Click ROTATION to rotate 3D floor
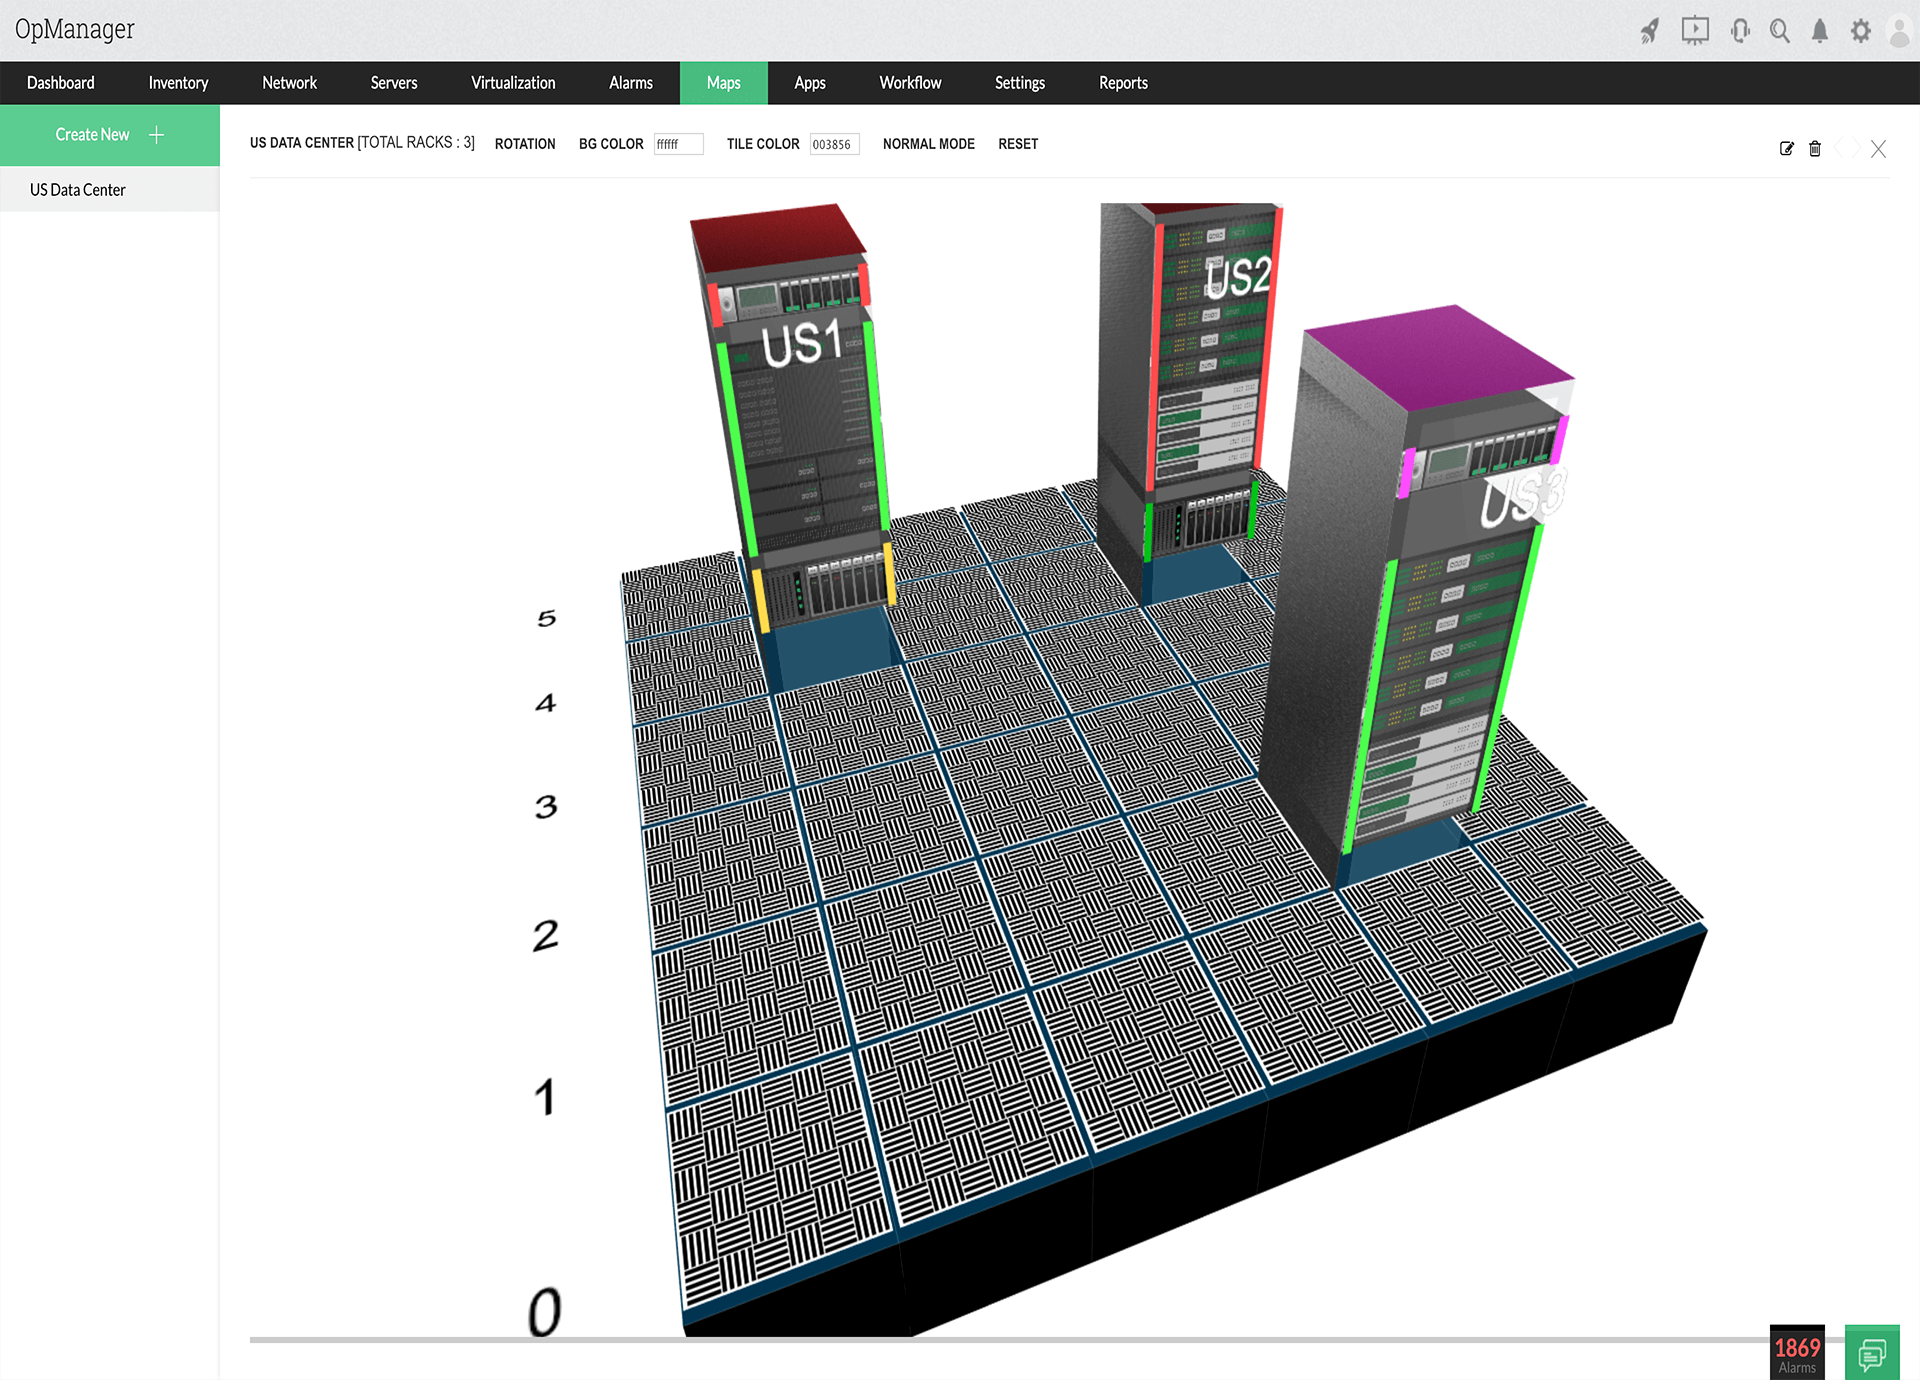This screenshot has width=1920, height=1380. 526,145
